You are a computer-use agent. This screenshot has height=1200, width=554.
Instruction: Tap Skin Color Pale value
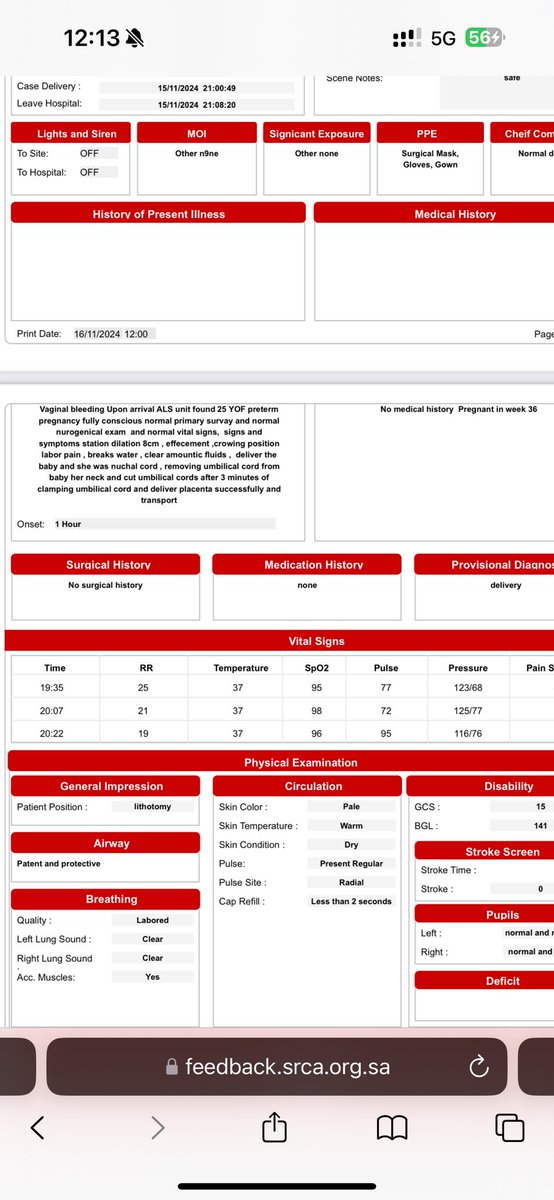[x=351, y=806]
